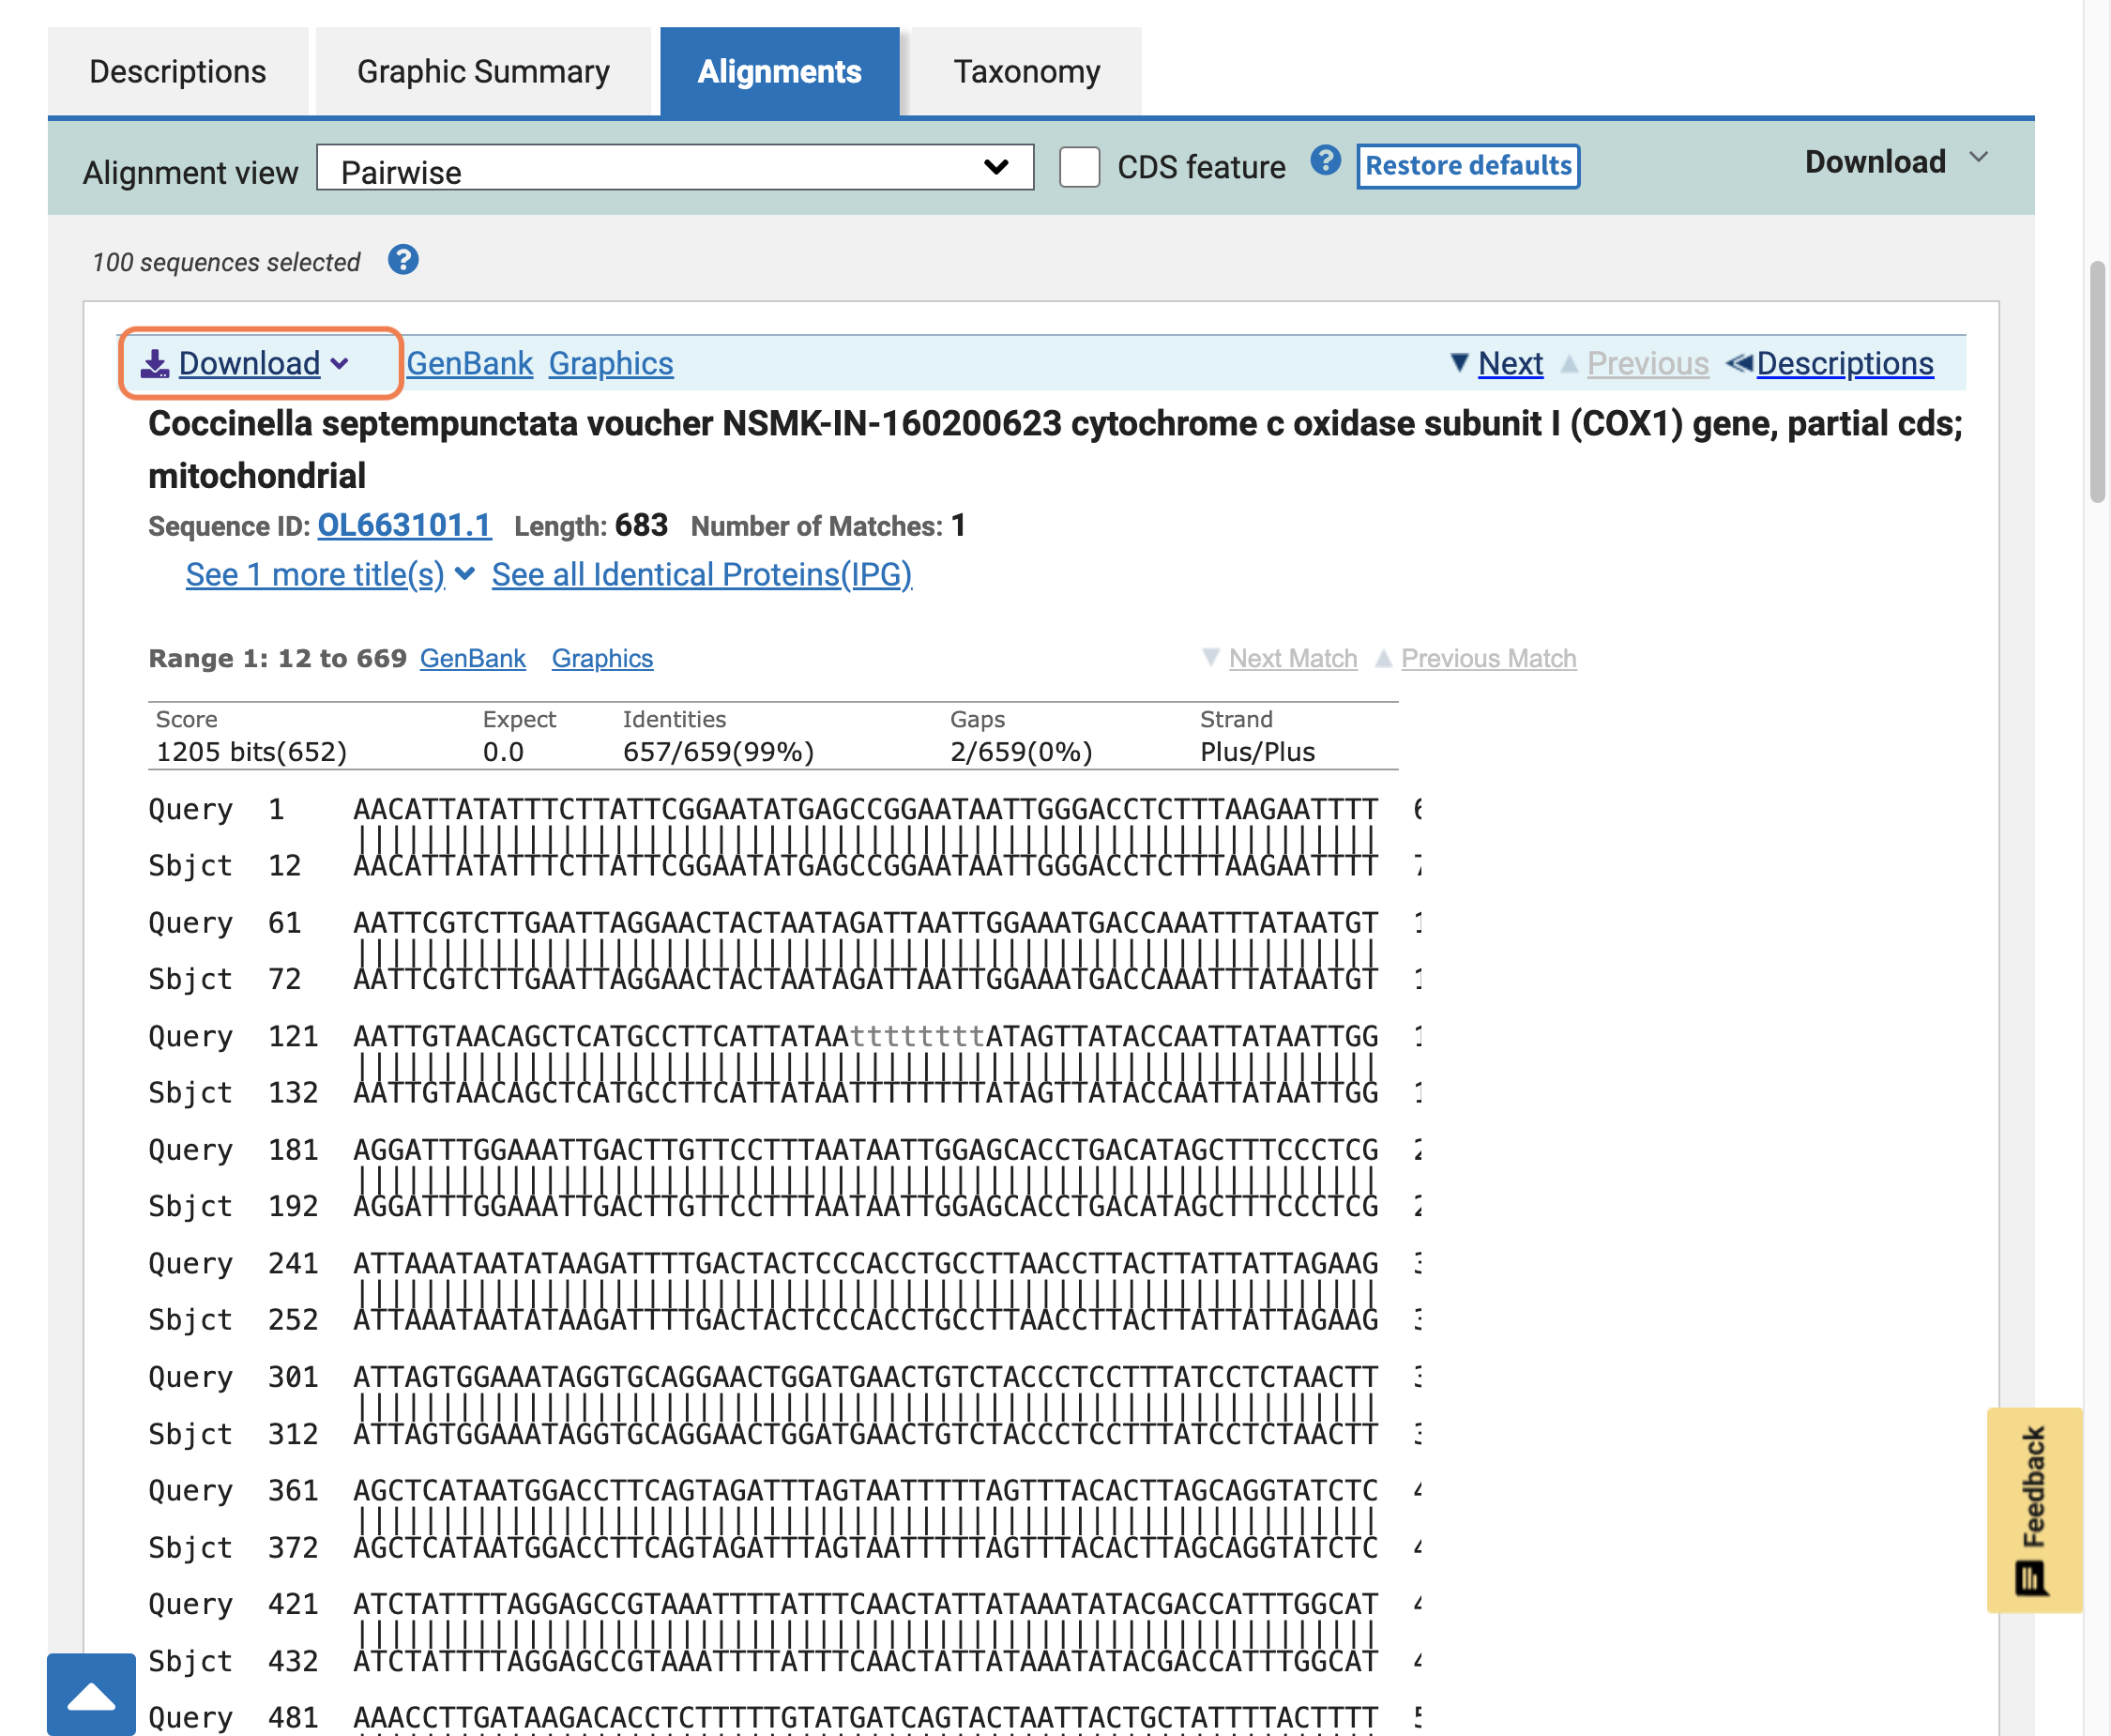Jump back to Descriptions link
The height and width of the screenshot is (1736, 2111).
click(1845, 363)
